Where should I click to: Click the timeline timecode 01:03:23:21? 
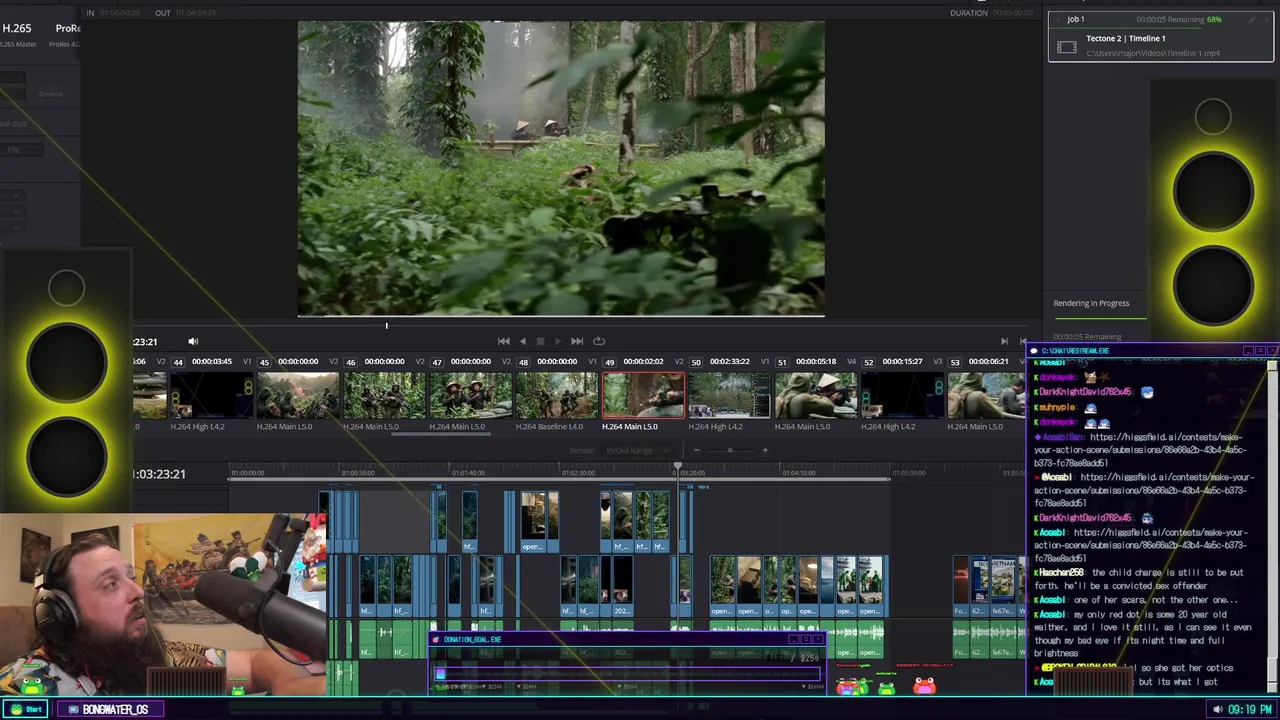pyautogui.click(x=159, y=474)
